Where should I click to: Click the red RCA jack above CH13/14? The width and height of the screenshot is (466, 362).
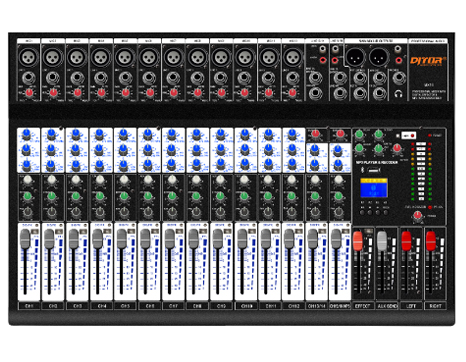click(323, 60)
